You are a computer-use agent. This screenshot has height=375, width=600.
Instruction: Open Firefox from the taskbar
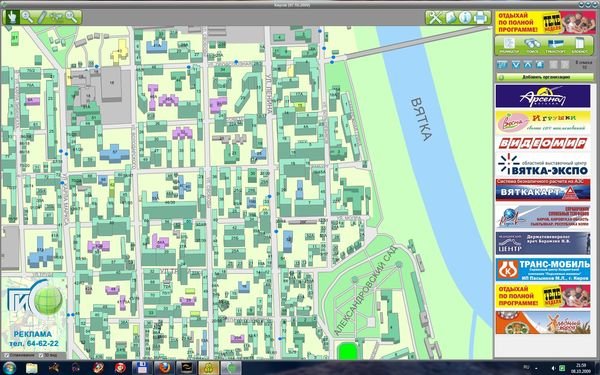165,368
